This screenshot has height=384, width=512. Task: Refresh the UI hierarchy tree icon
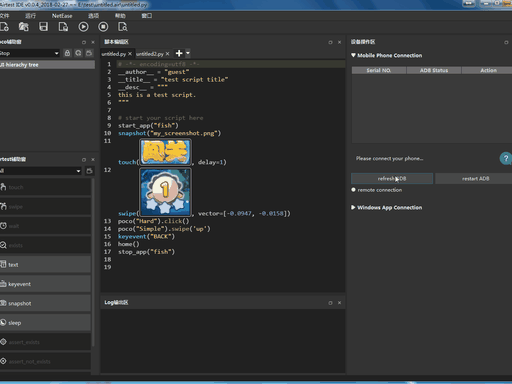78,53
